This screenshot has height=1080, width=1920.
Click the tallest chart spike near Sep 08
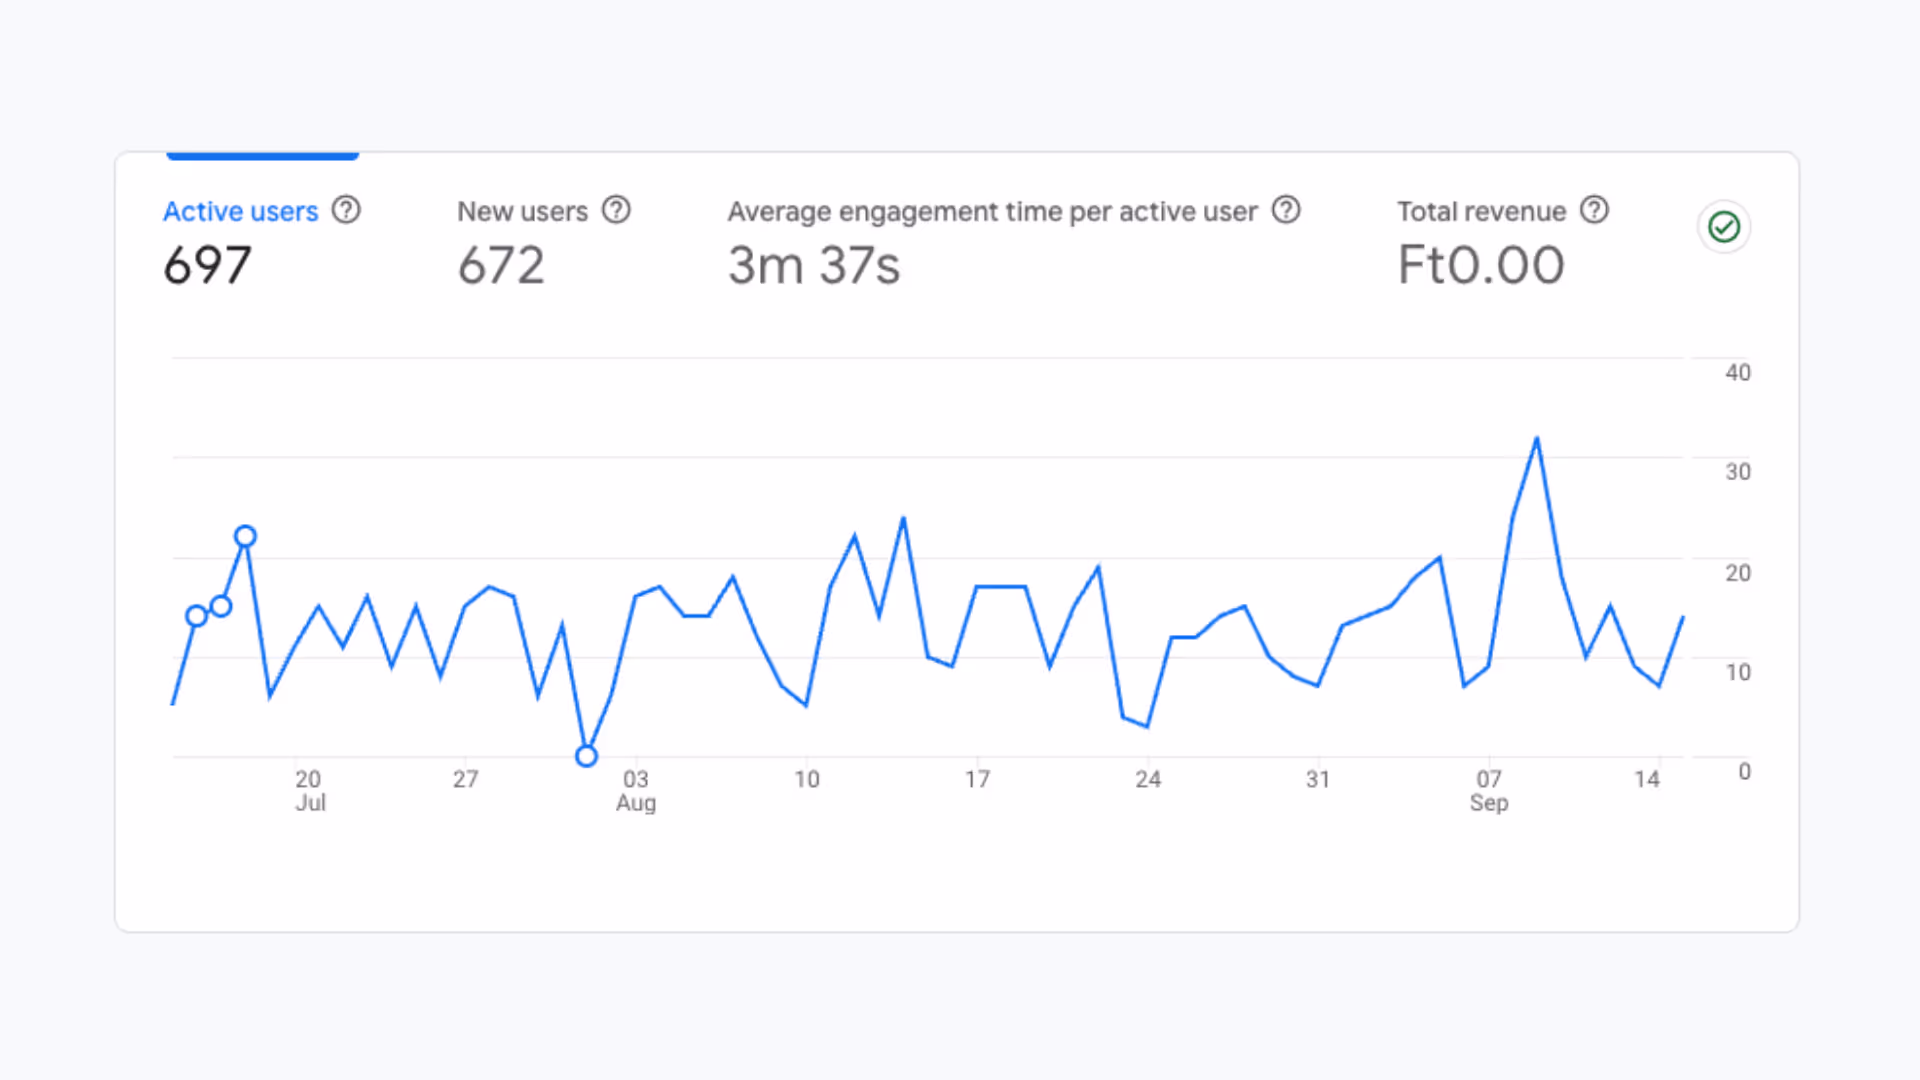[1538, 437]
